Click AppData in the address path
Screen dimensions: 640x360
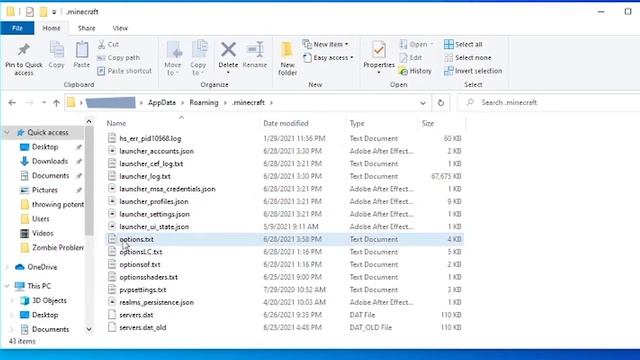[162, 102]
